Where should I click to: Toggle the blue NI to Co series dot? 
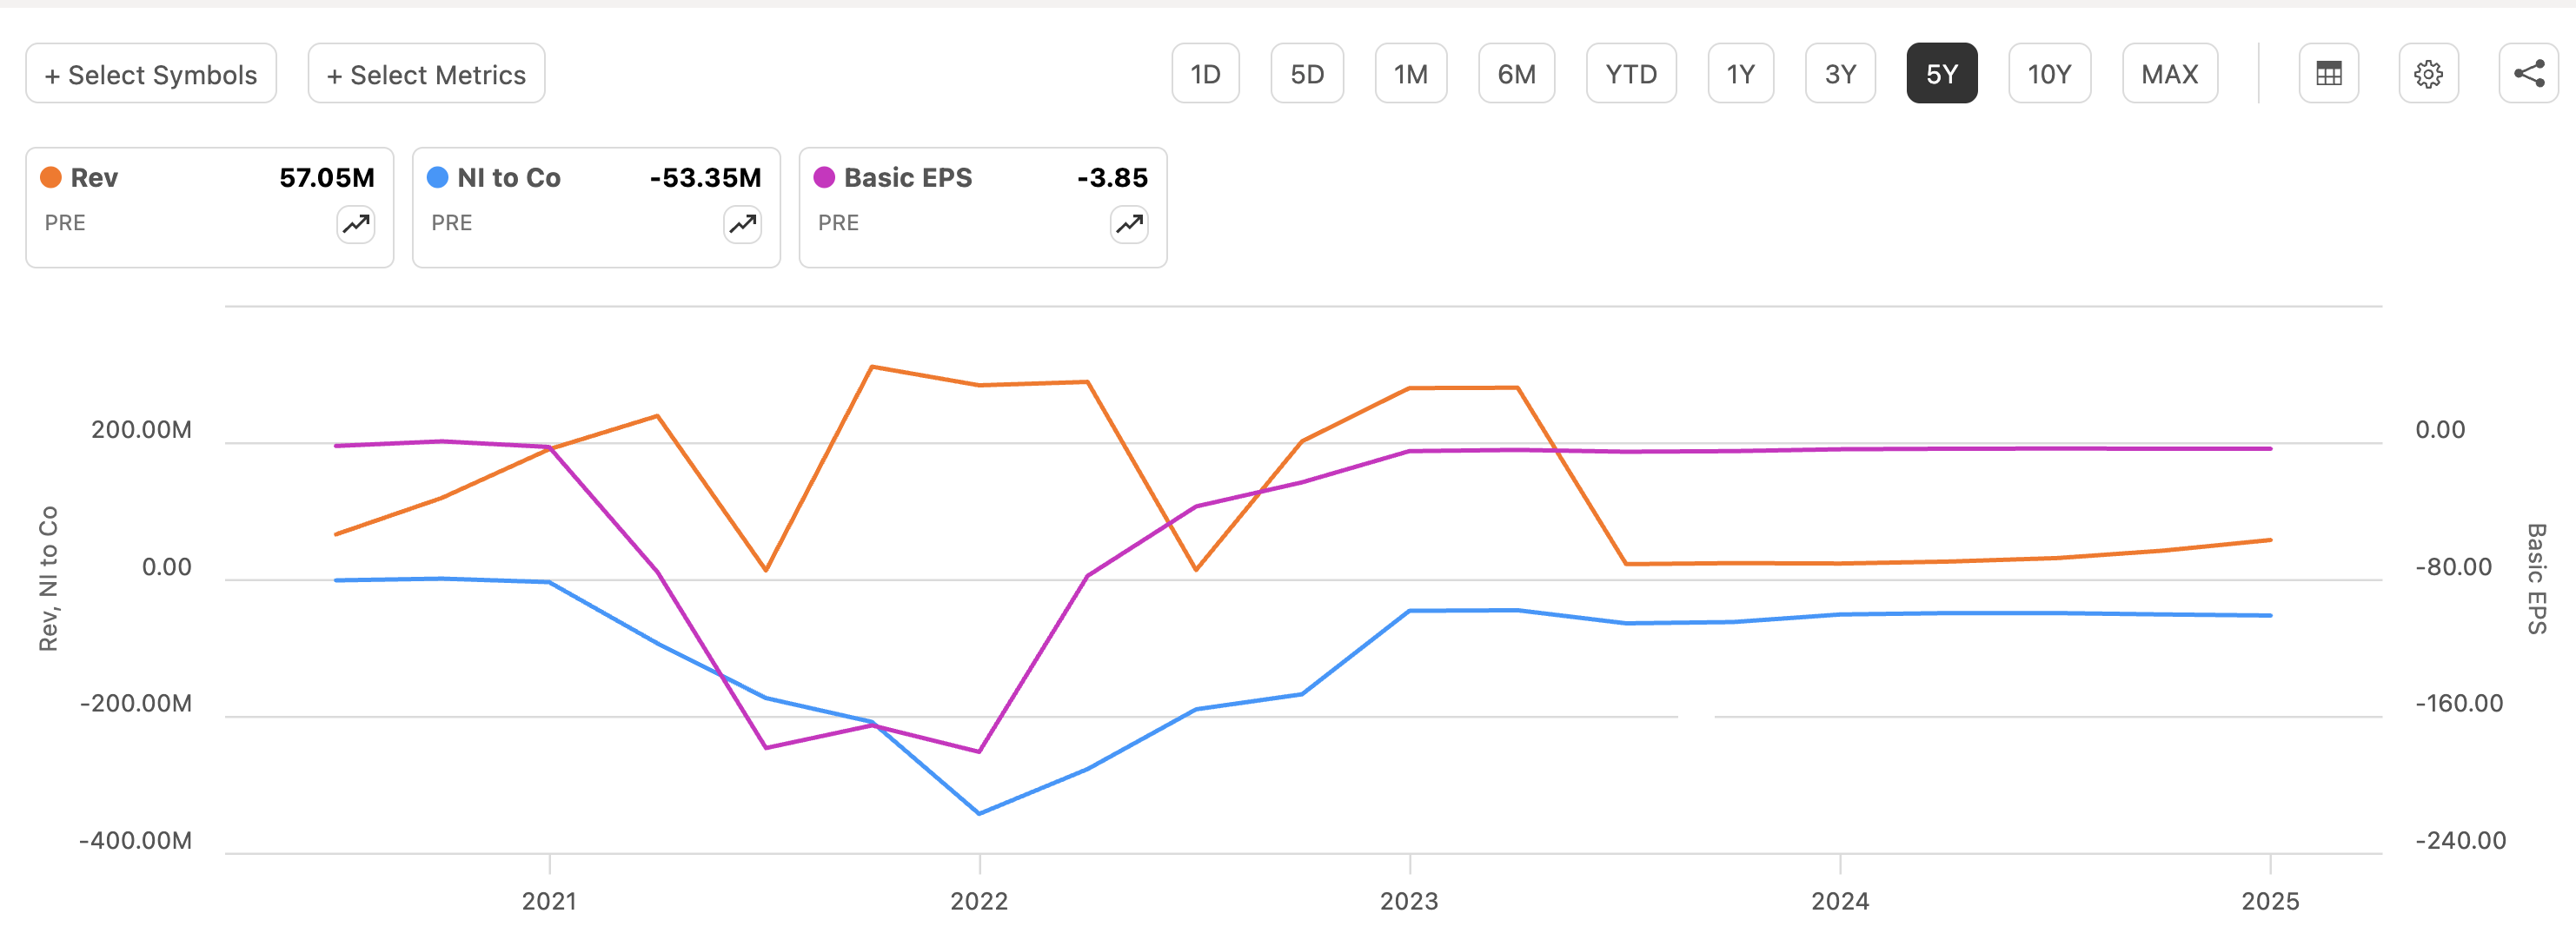tap(434, 177)
